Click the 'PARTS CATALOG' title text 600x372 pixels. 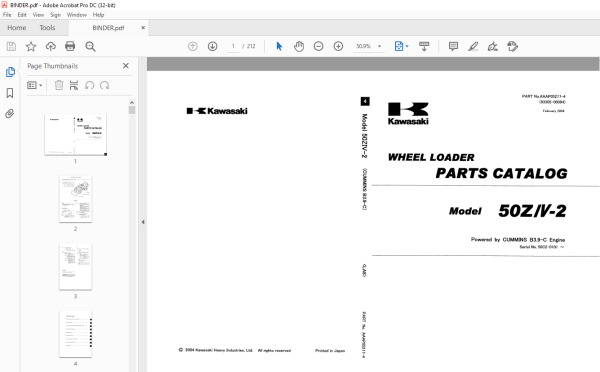click(x=501, y=173)
